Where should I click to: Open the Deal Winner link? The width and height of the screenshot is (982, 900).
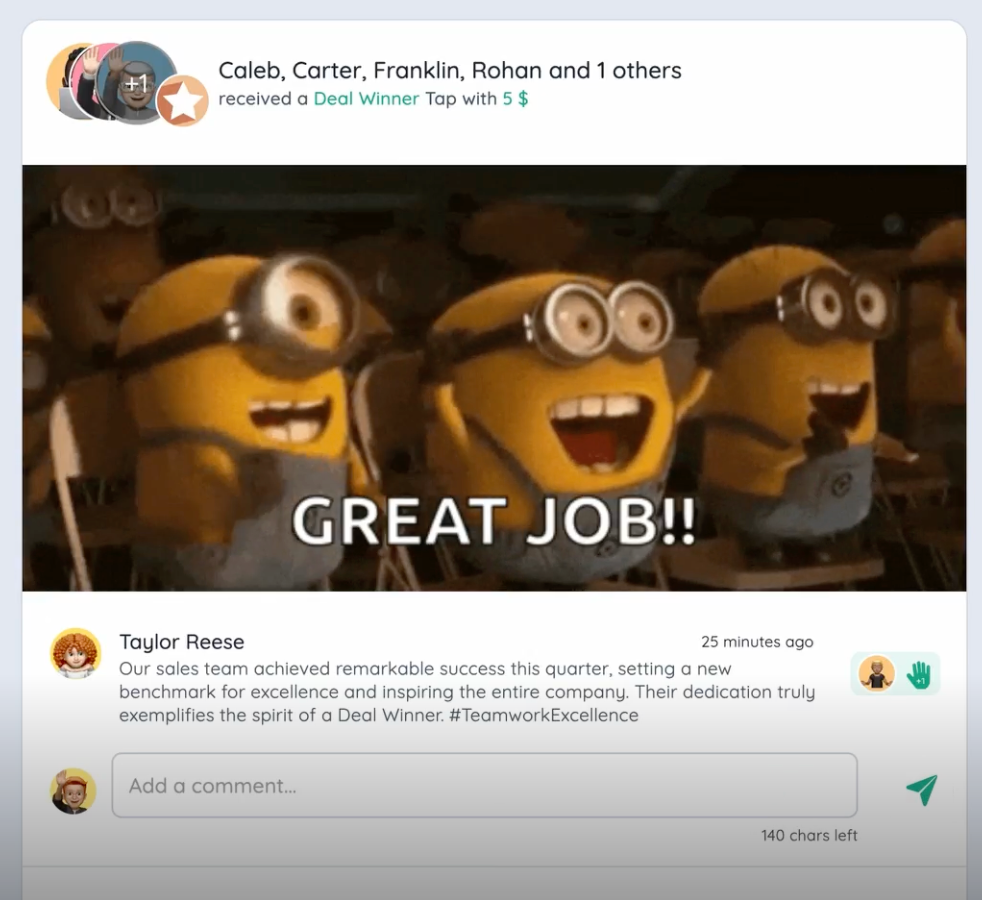point(366,99)
